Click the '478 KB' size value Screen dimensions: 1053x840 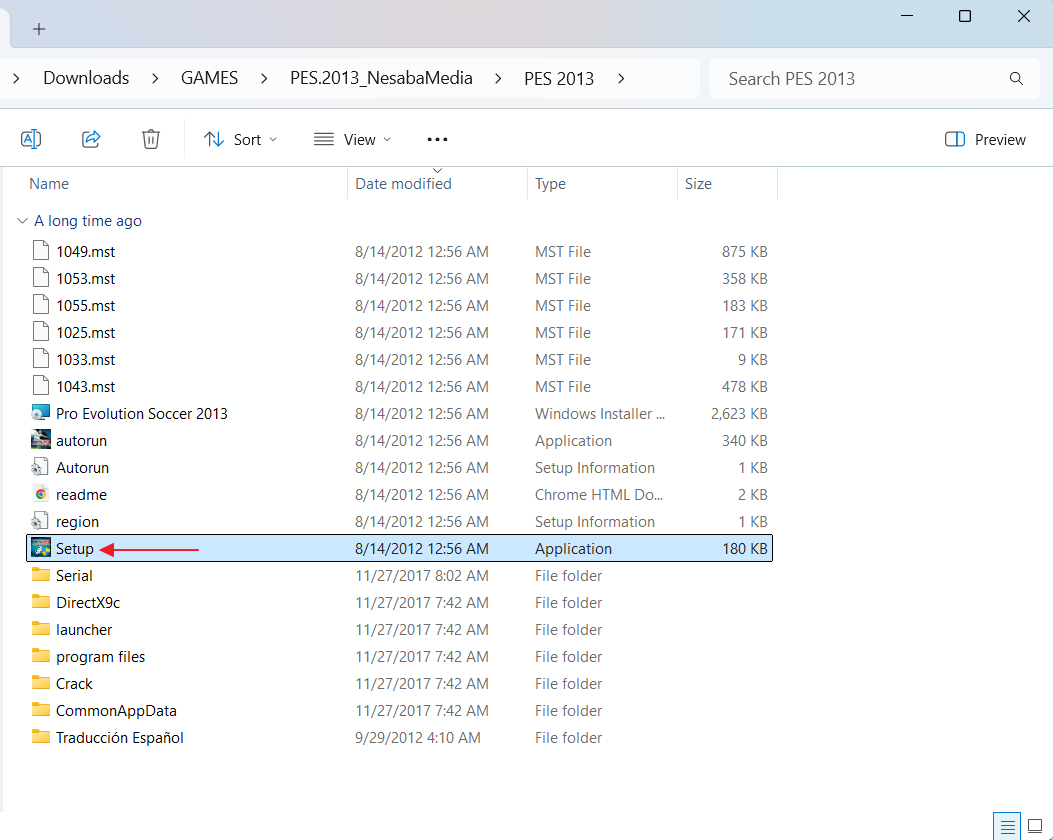745,387
